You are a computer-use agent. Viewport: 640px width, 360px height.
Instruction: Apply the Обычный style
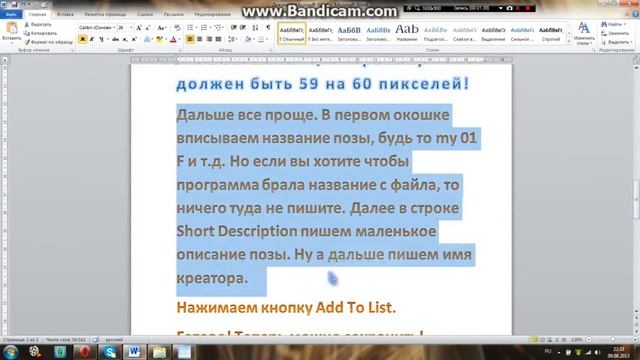coord(291,33)
